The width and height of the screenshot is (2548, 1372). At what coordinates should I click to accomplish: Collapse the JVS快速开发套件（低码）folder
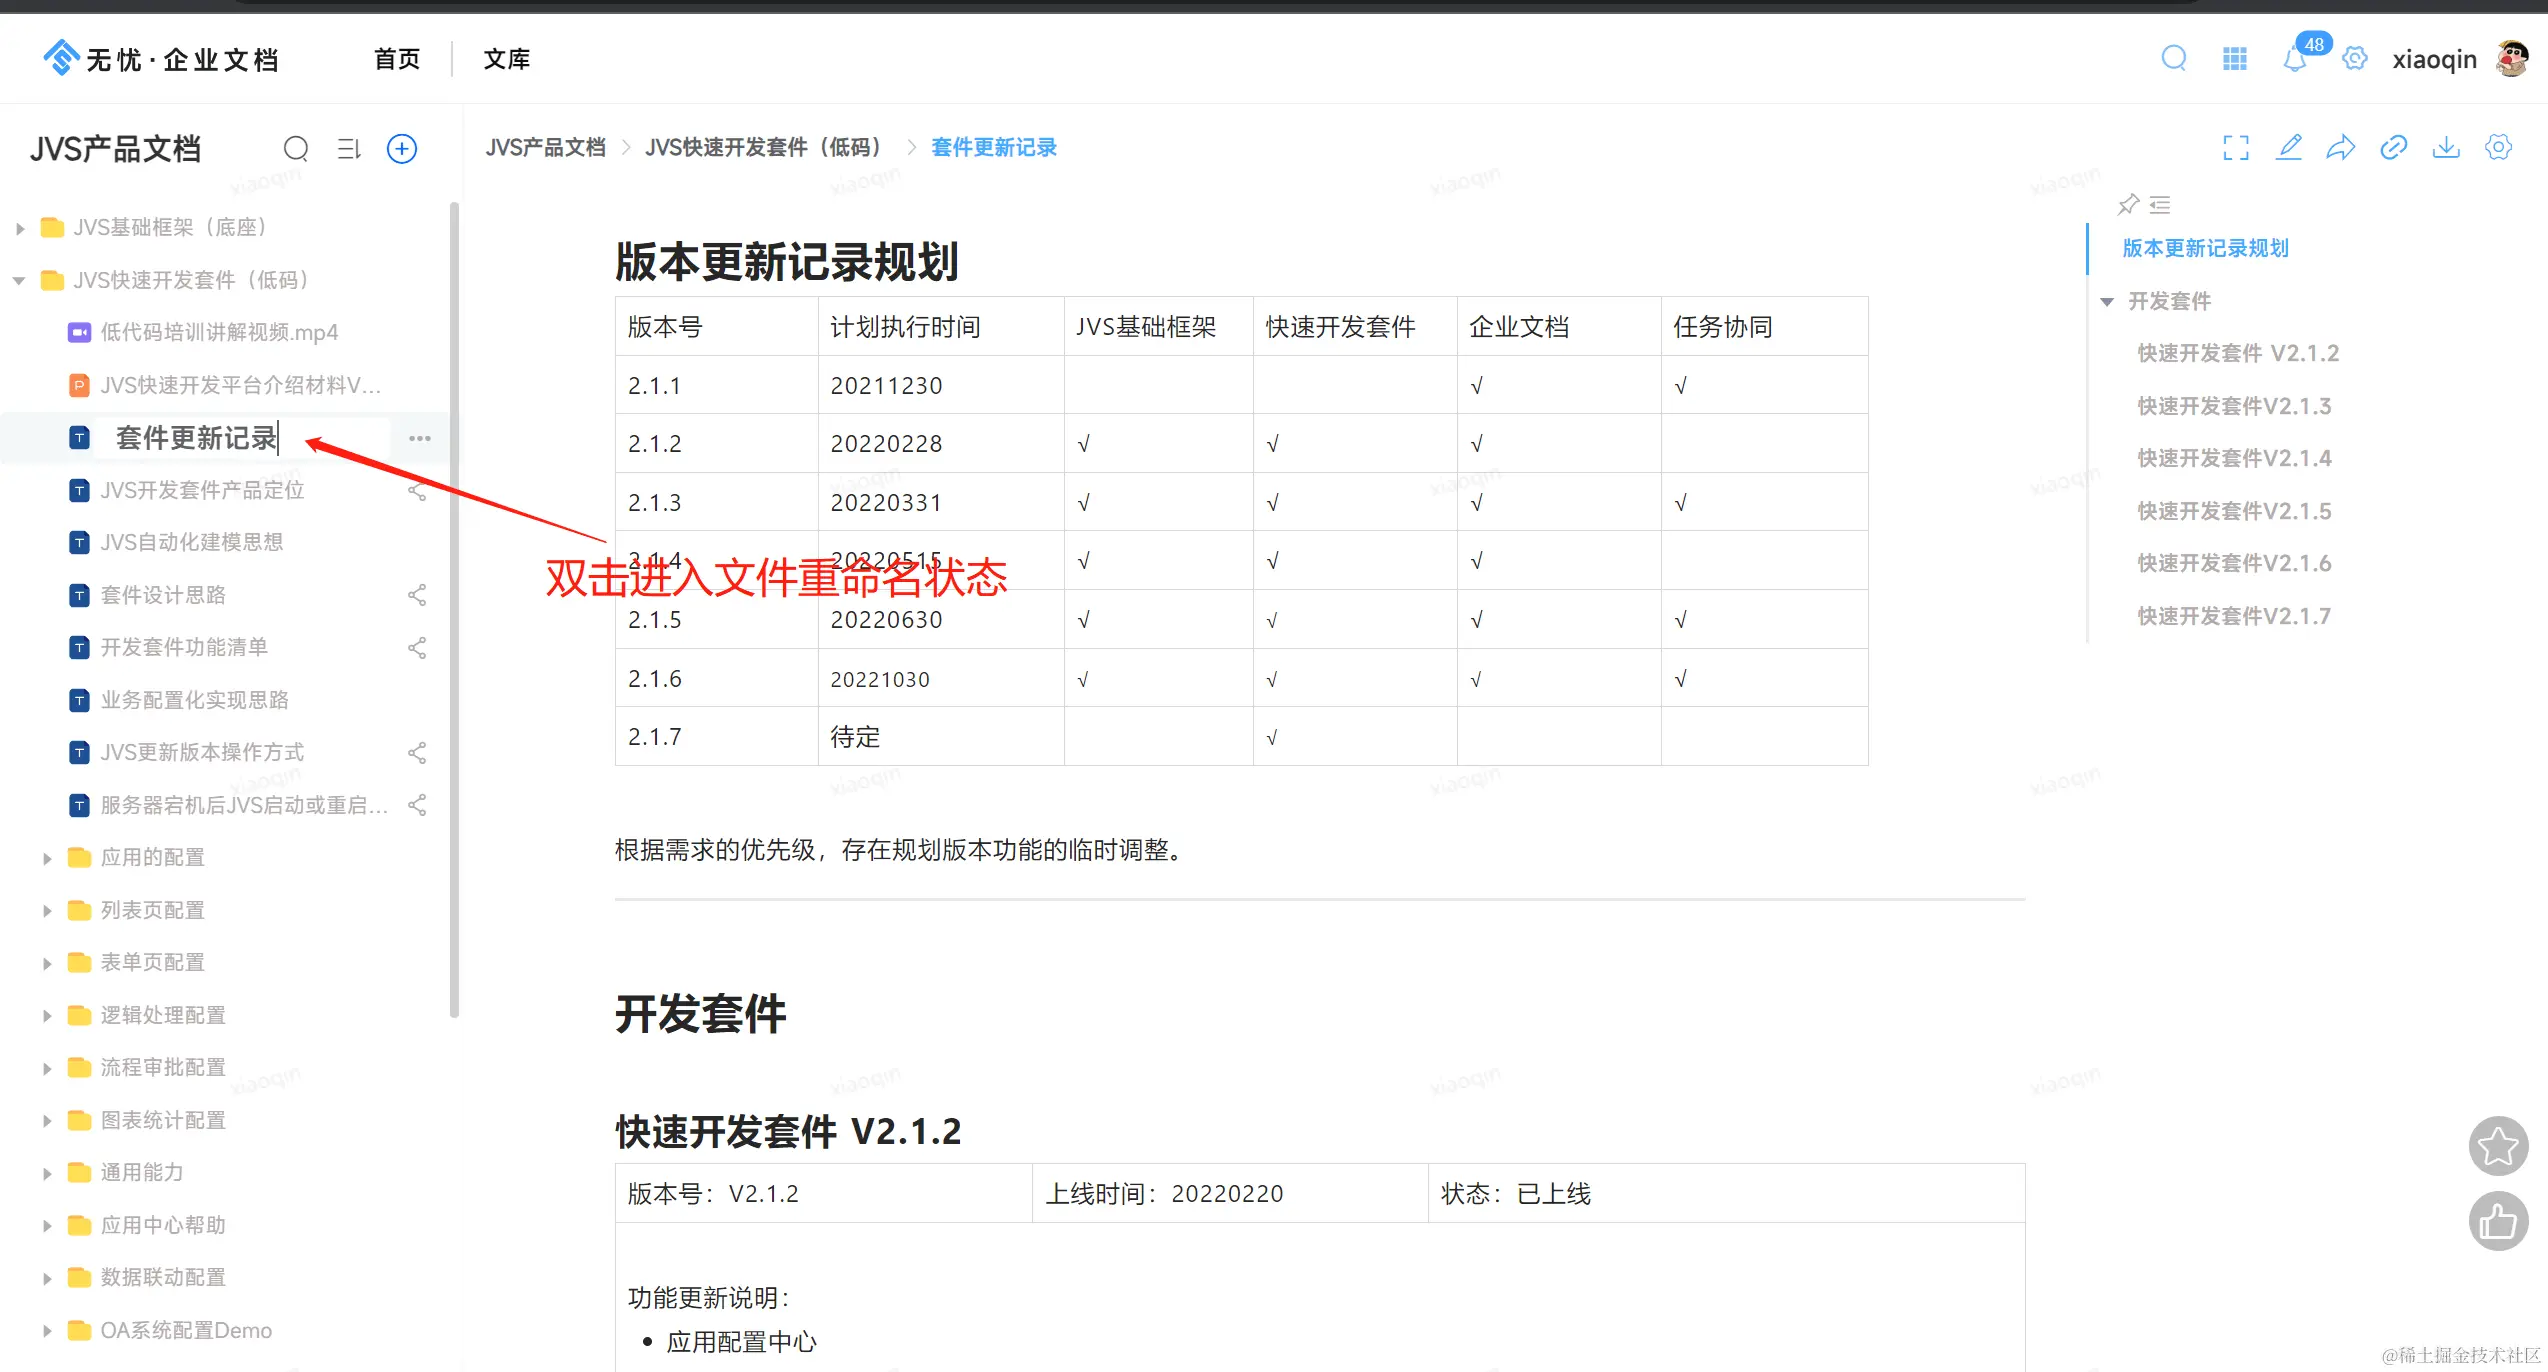point(19,281)
